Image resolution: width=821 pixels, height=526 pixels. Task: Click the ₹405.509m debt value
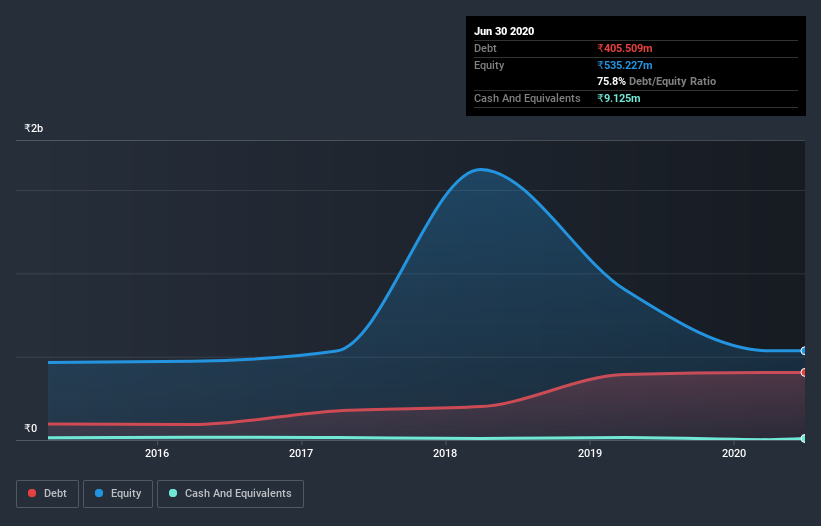625,48
